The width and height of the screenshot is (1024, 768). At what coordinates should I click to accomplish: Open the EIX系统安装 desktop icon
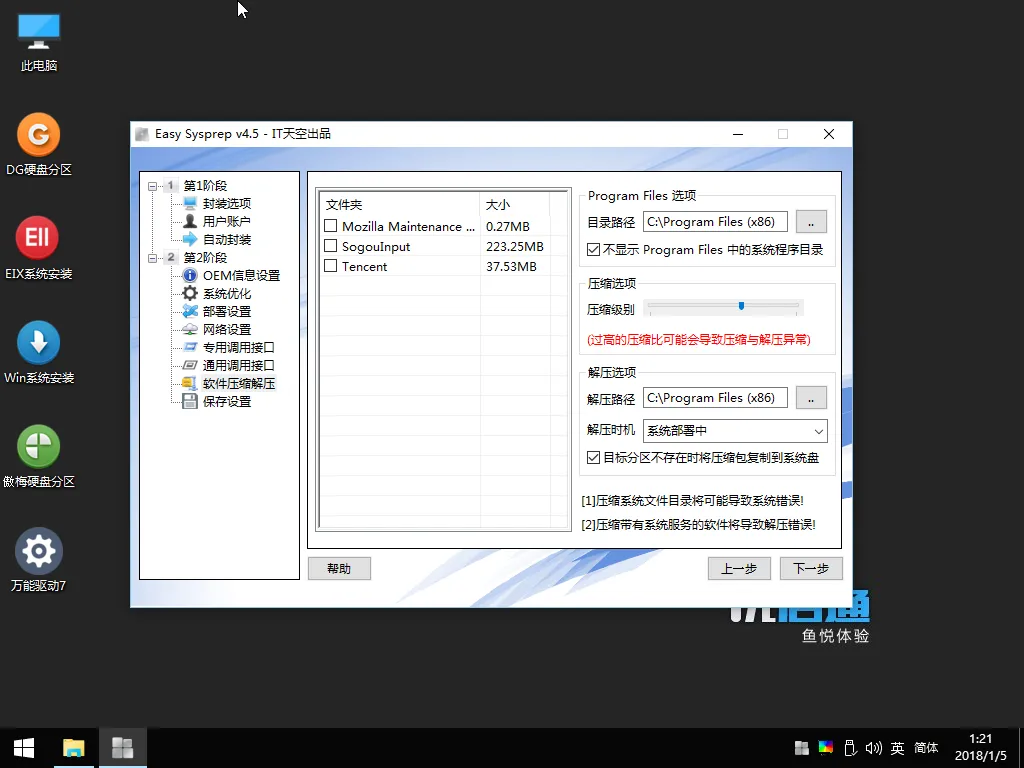38,239
